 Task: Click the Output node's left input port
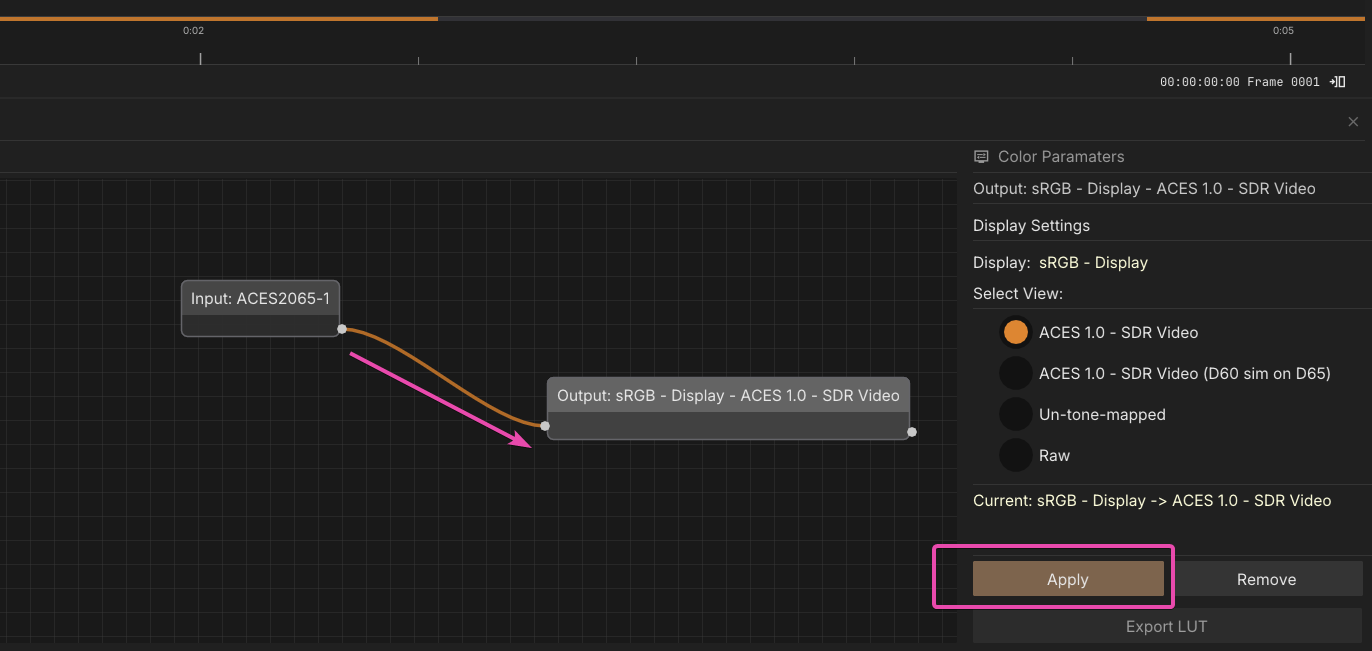tap(545, 426)
